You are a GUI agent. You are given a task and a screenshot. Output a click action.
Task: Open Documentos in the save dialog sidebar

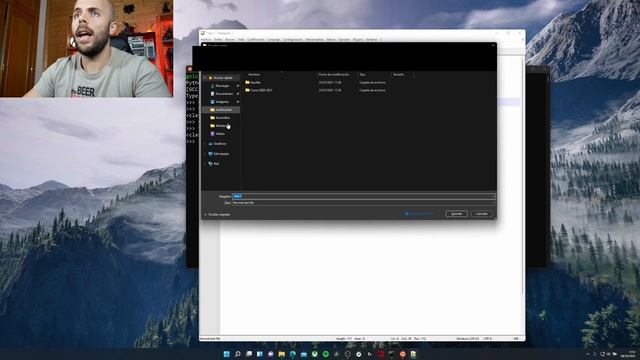[x=224, y=93]
